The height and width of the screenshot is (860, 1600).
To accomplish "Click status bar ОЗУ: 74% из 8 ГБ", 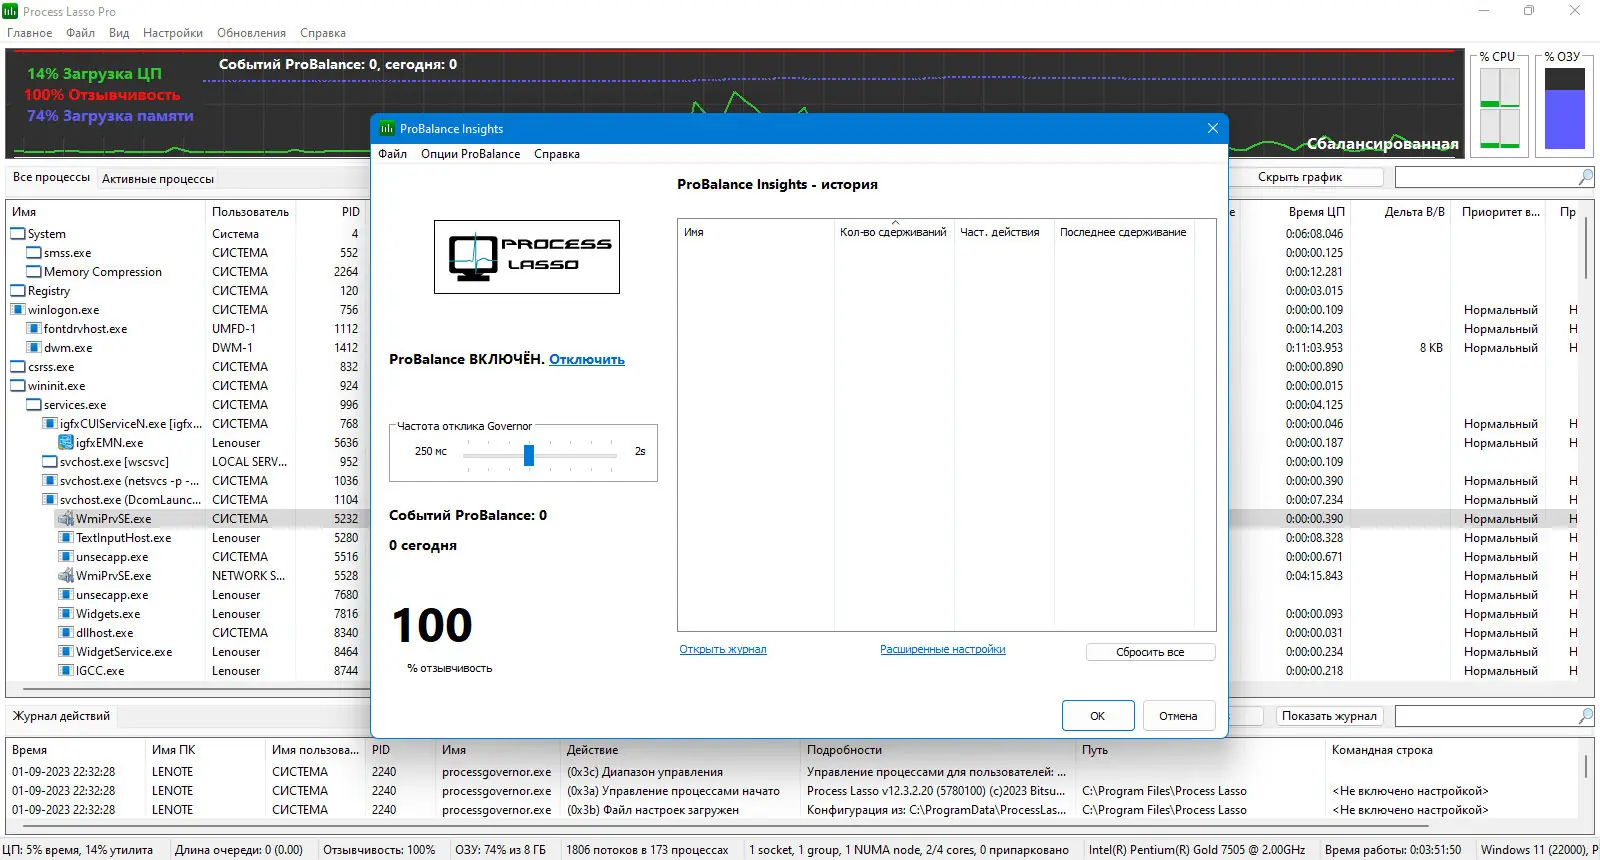I will coord(501,850).
